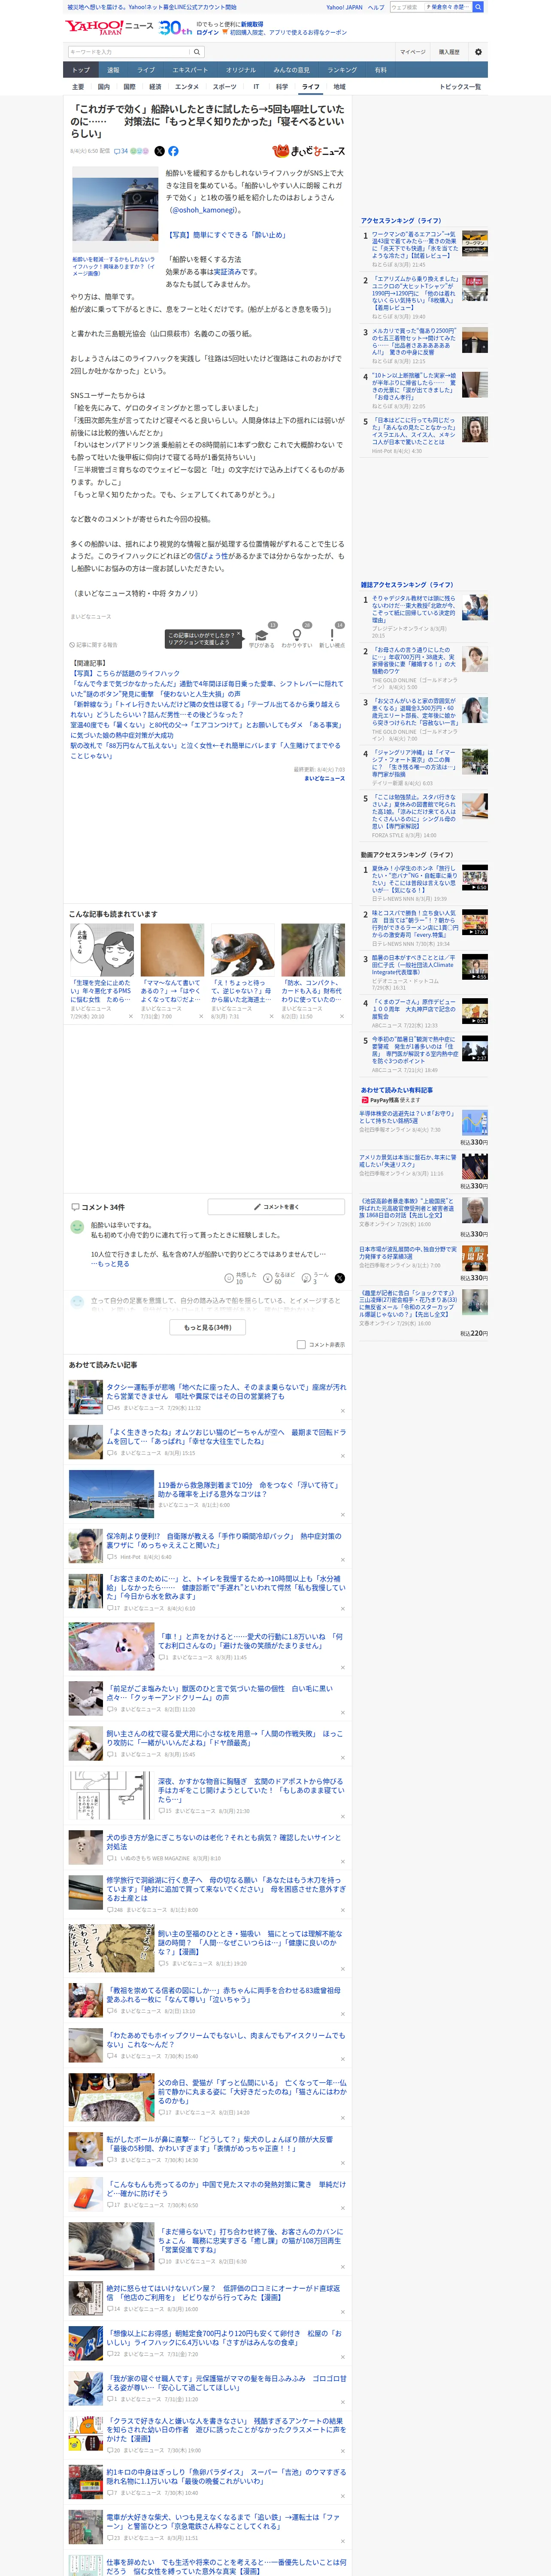Open the エキスパート tab

190,70
